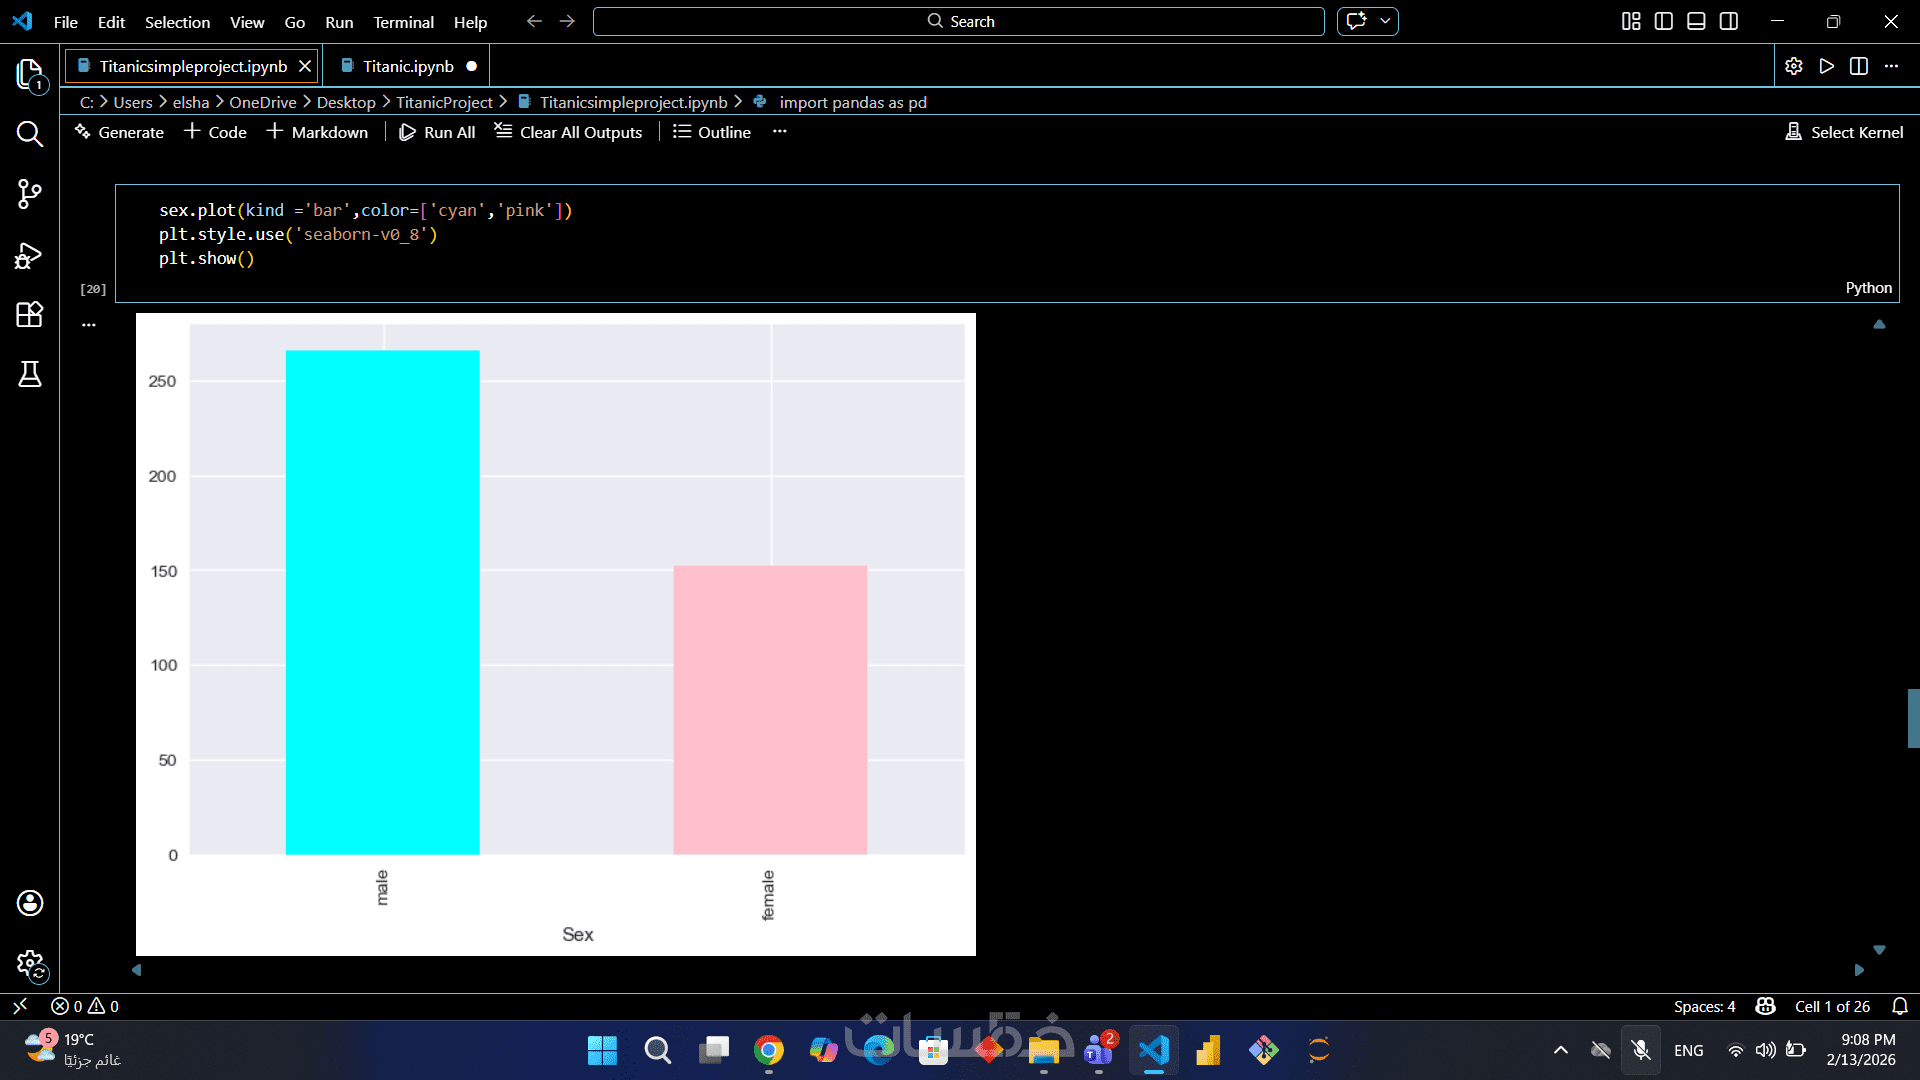Open the Source Control view
The height and width of the screenshot is (1080, 1920).
(x=30, y=194)
